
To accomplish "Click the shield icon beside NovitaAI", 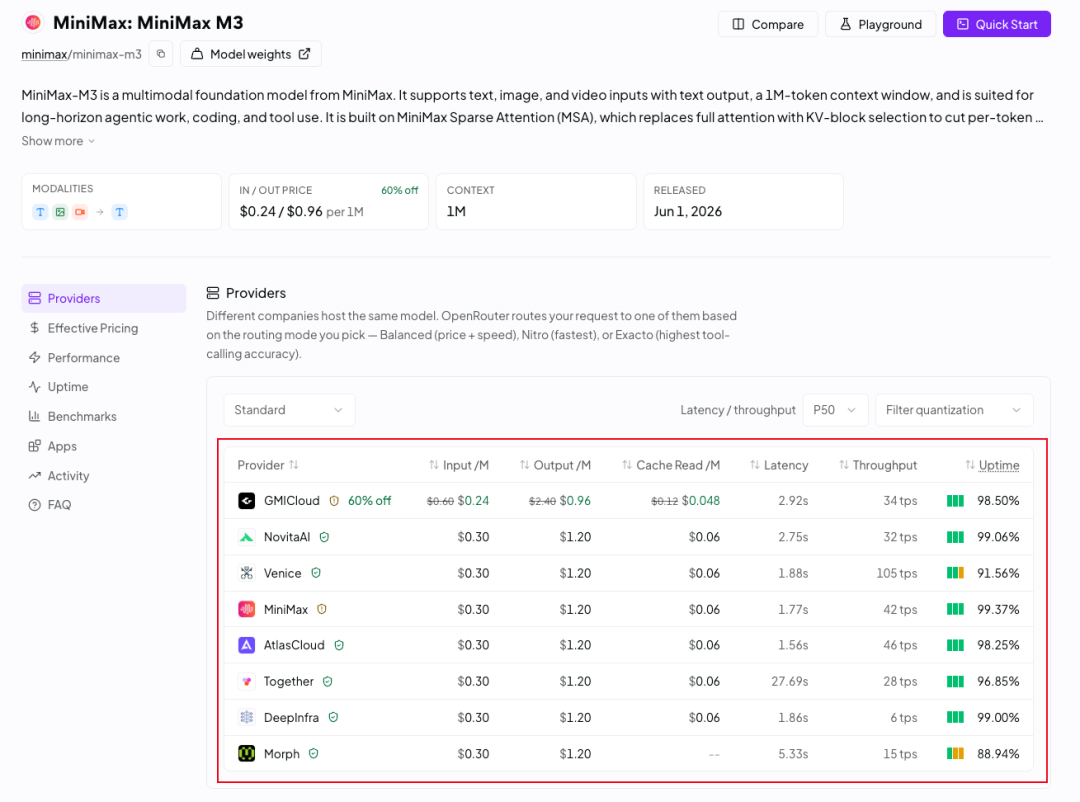I will 324,537.
